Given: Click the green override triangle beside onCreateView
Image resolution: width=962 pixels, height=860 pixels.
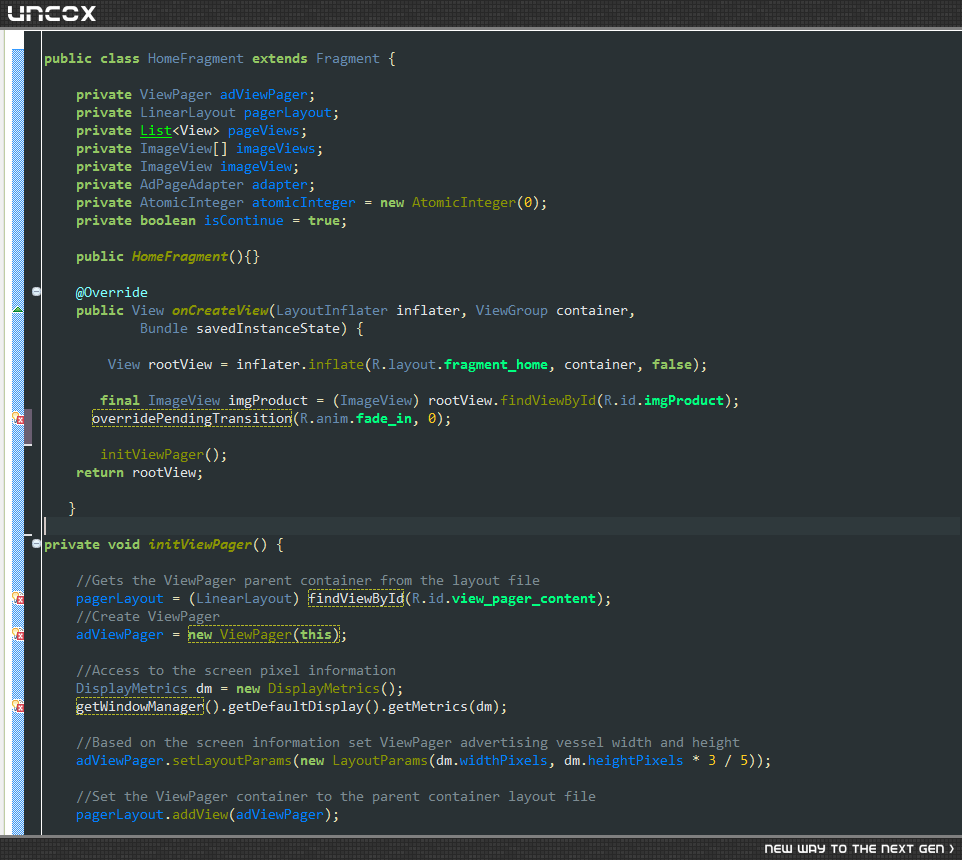Looking at the screenshot, I should (18, 310).
